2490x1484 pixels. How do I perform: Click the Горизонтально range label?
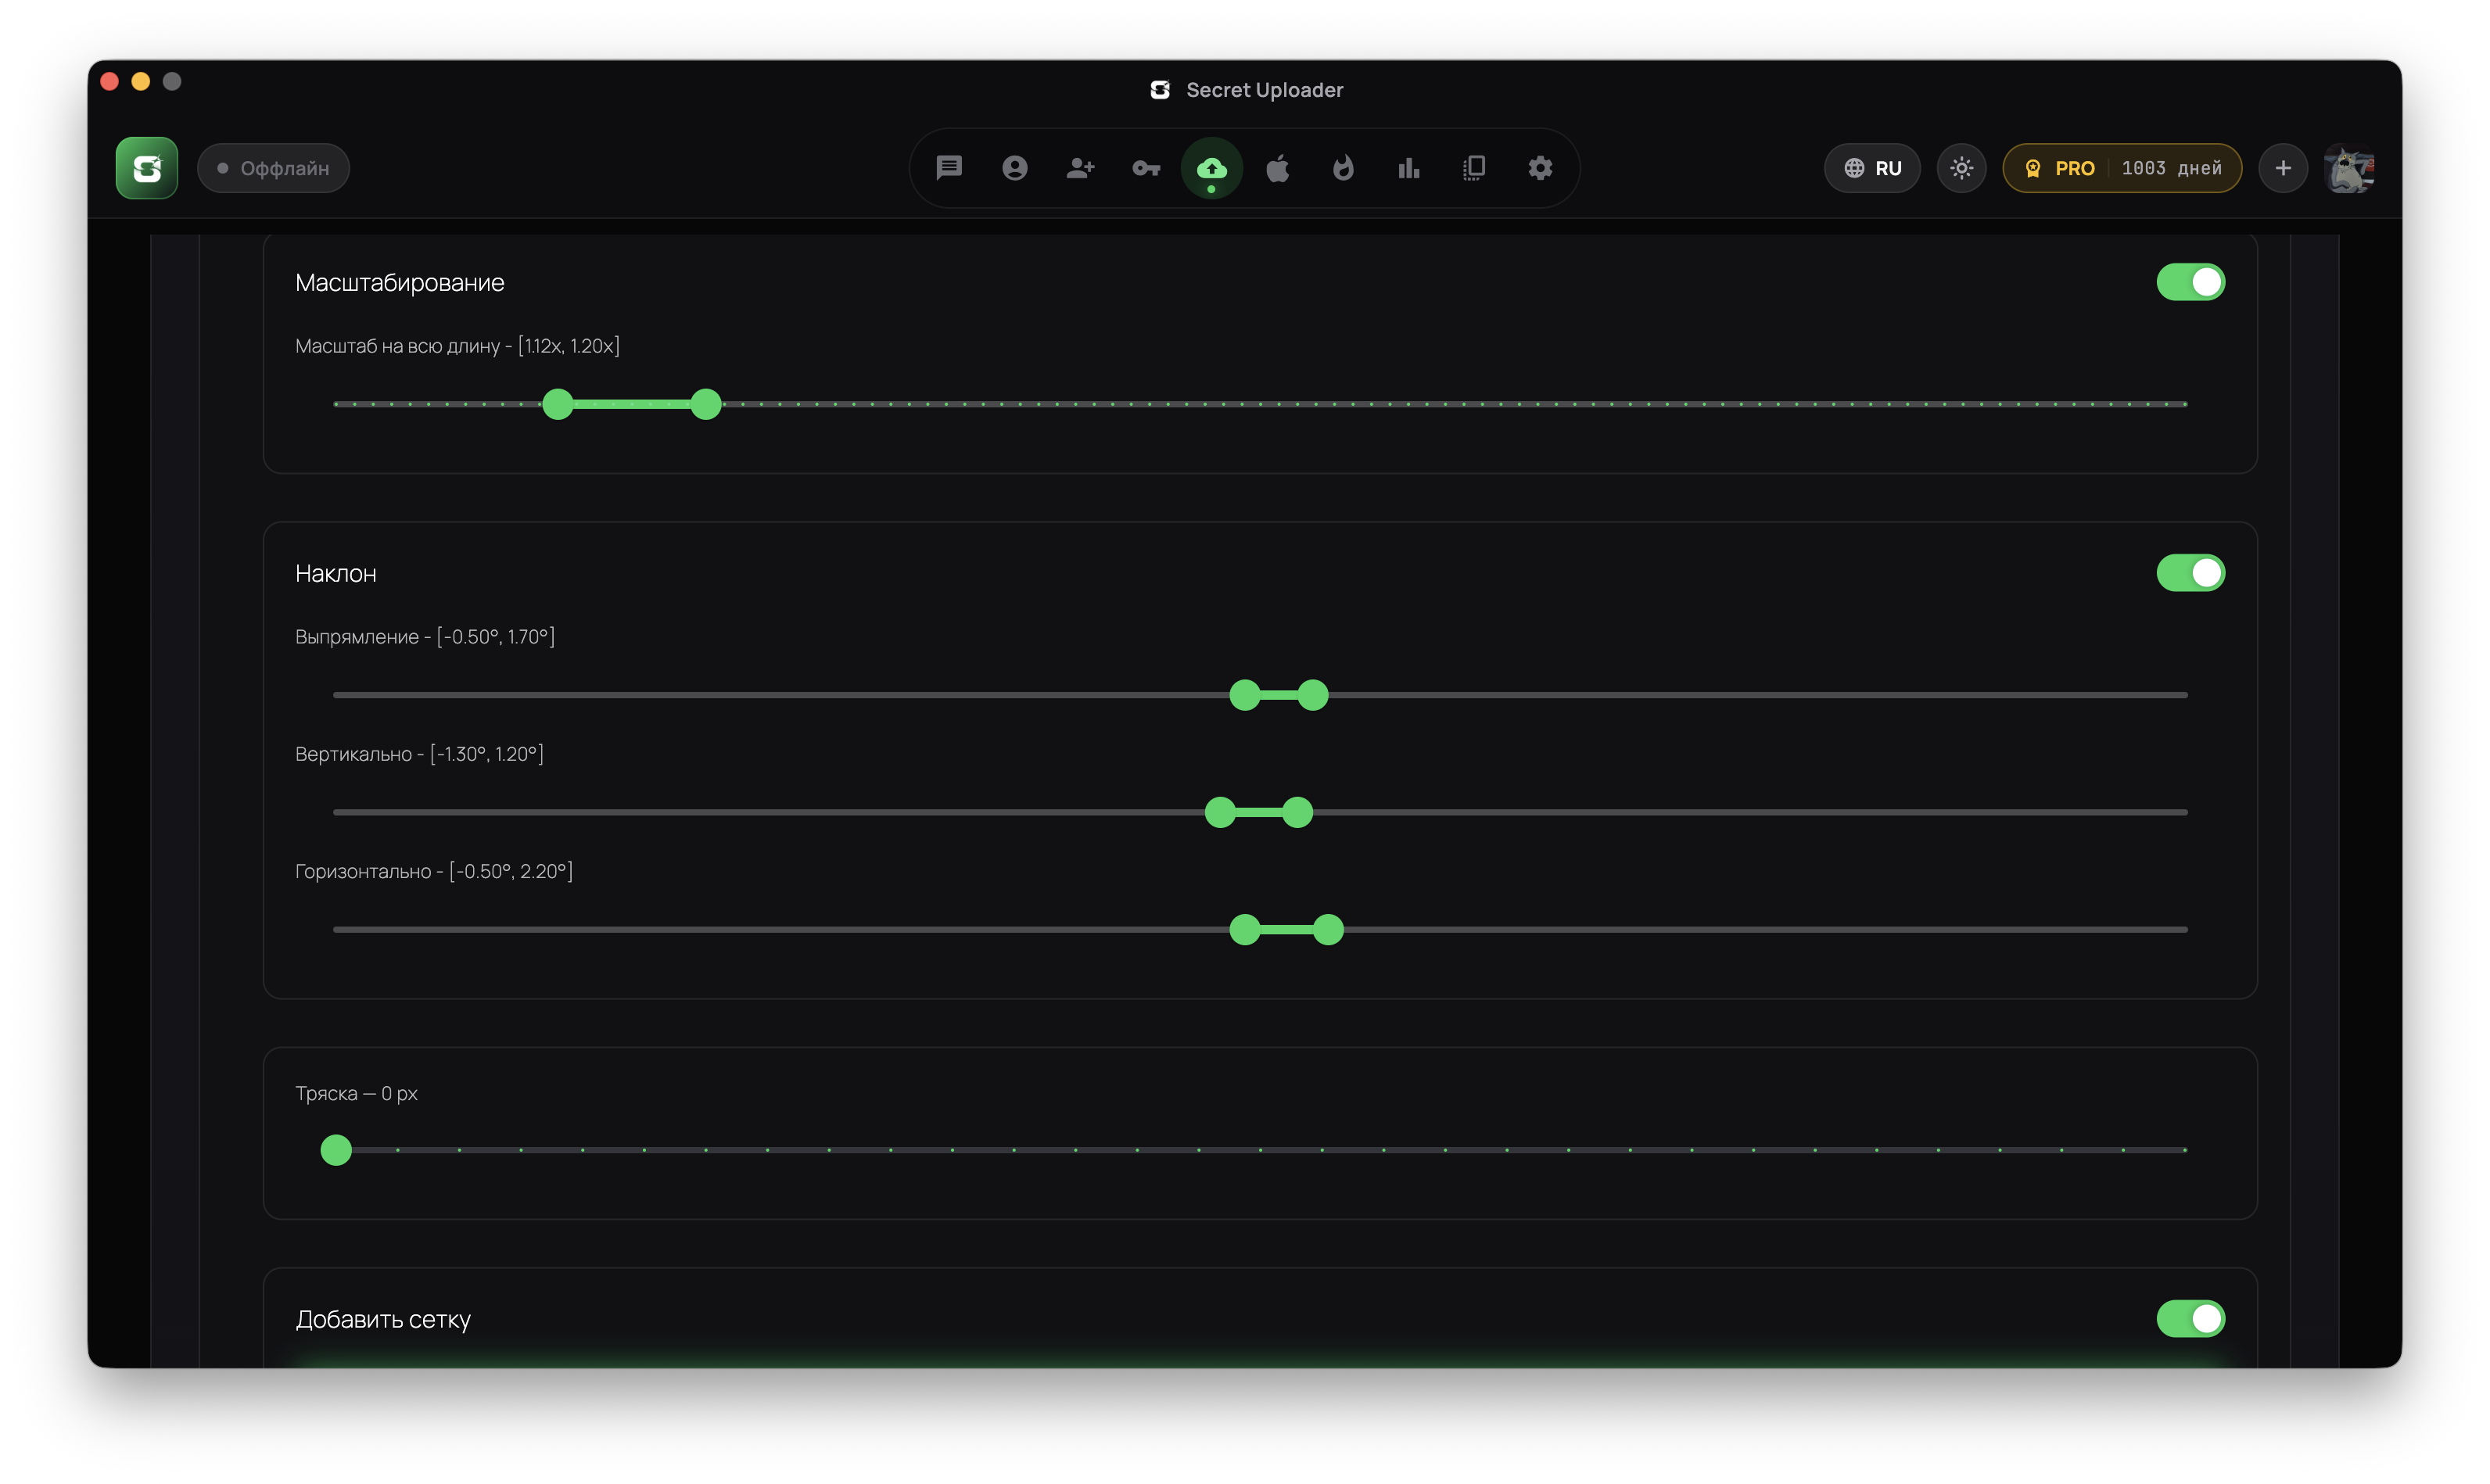[434, 871]
